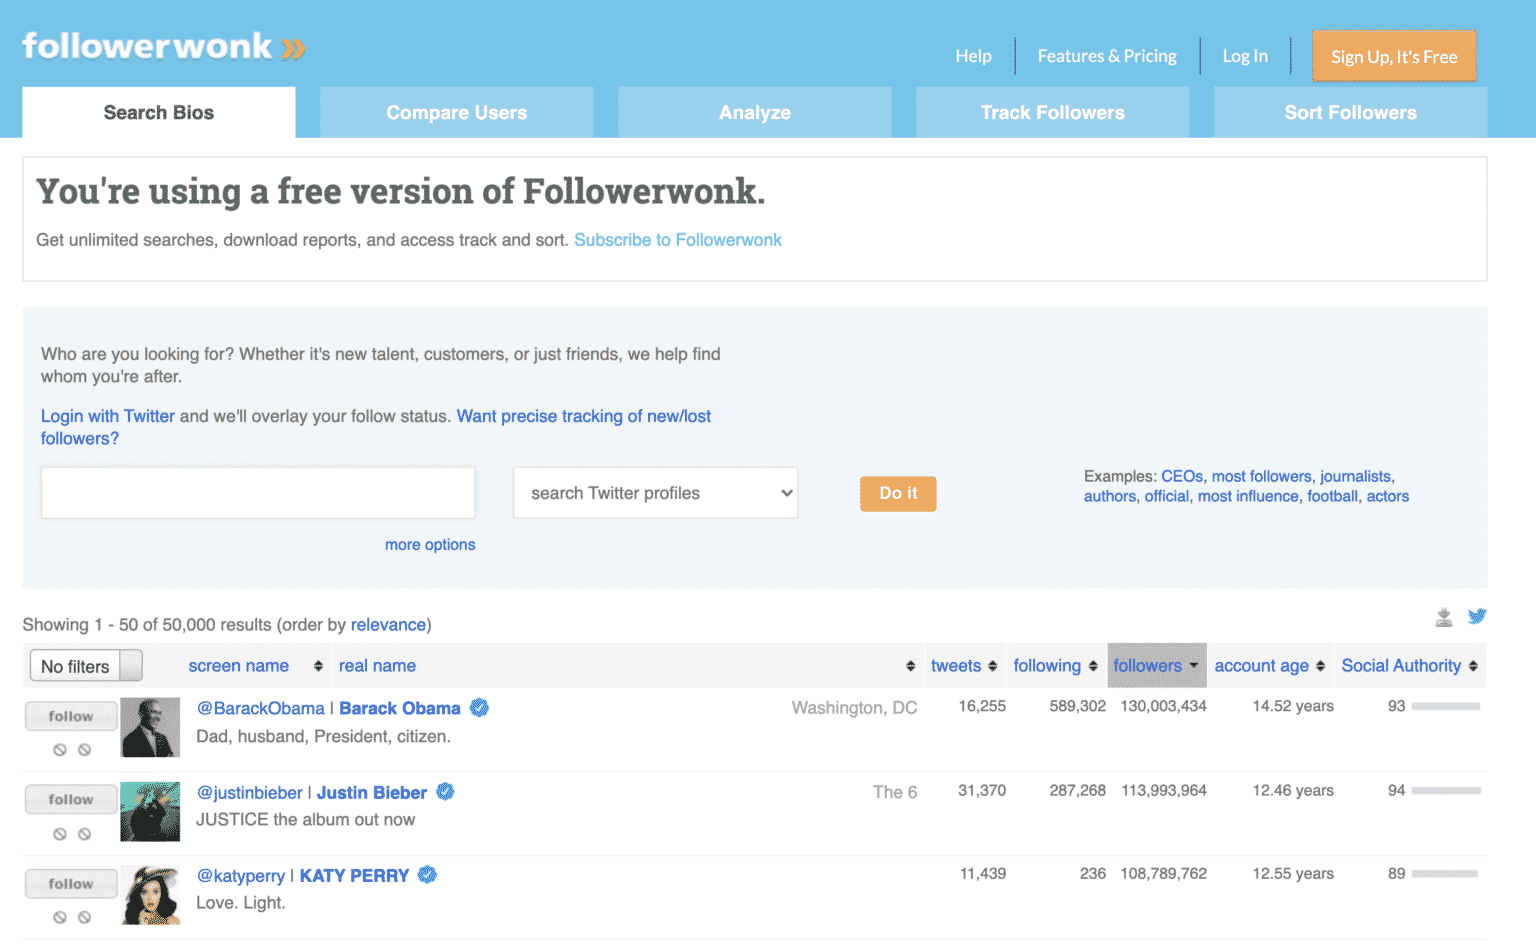The image size is (1536, 947).
Task: Expand more options below the search box
Action: pyautogui.click(x=430, y=544)
